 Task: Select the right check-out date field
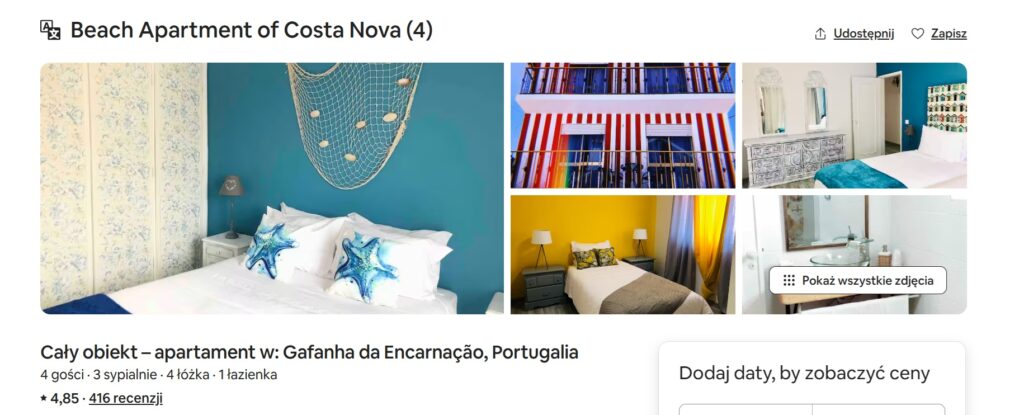(x=878, y=409)
